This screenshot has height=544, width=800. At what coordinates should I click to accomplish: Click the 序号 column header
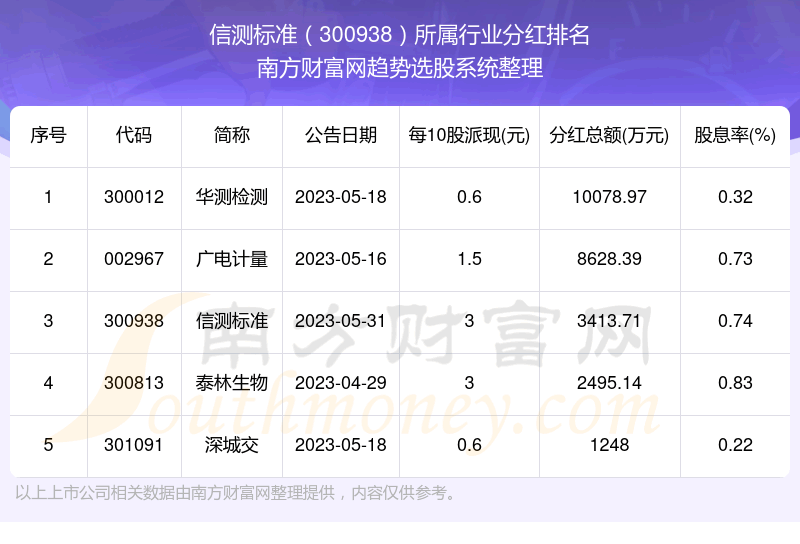[x=48, y=135]
